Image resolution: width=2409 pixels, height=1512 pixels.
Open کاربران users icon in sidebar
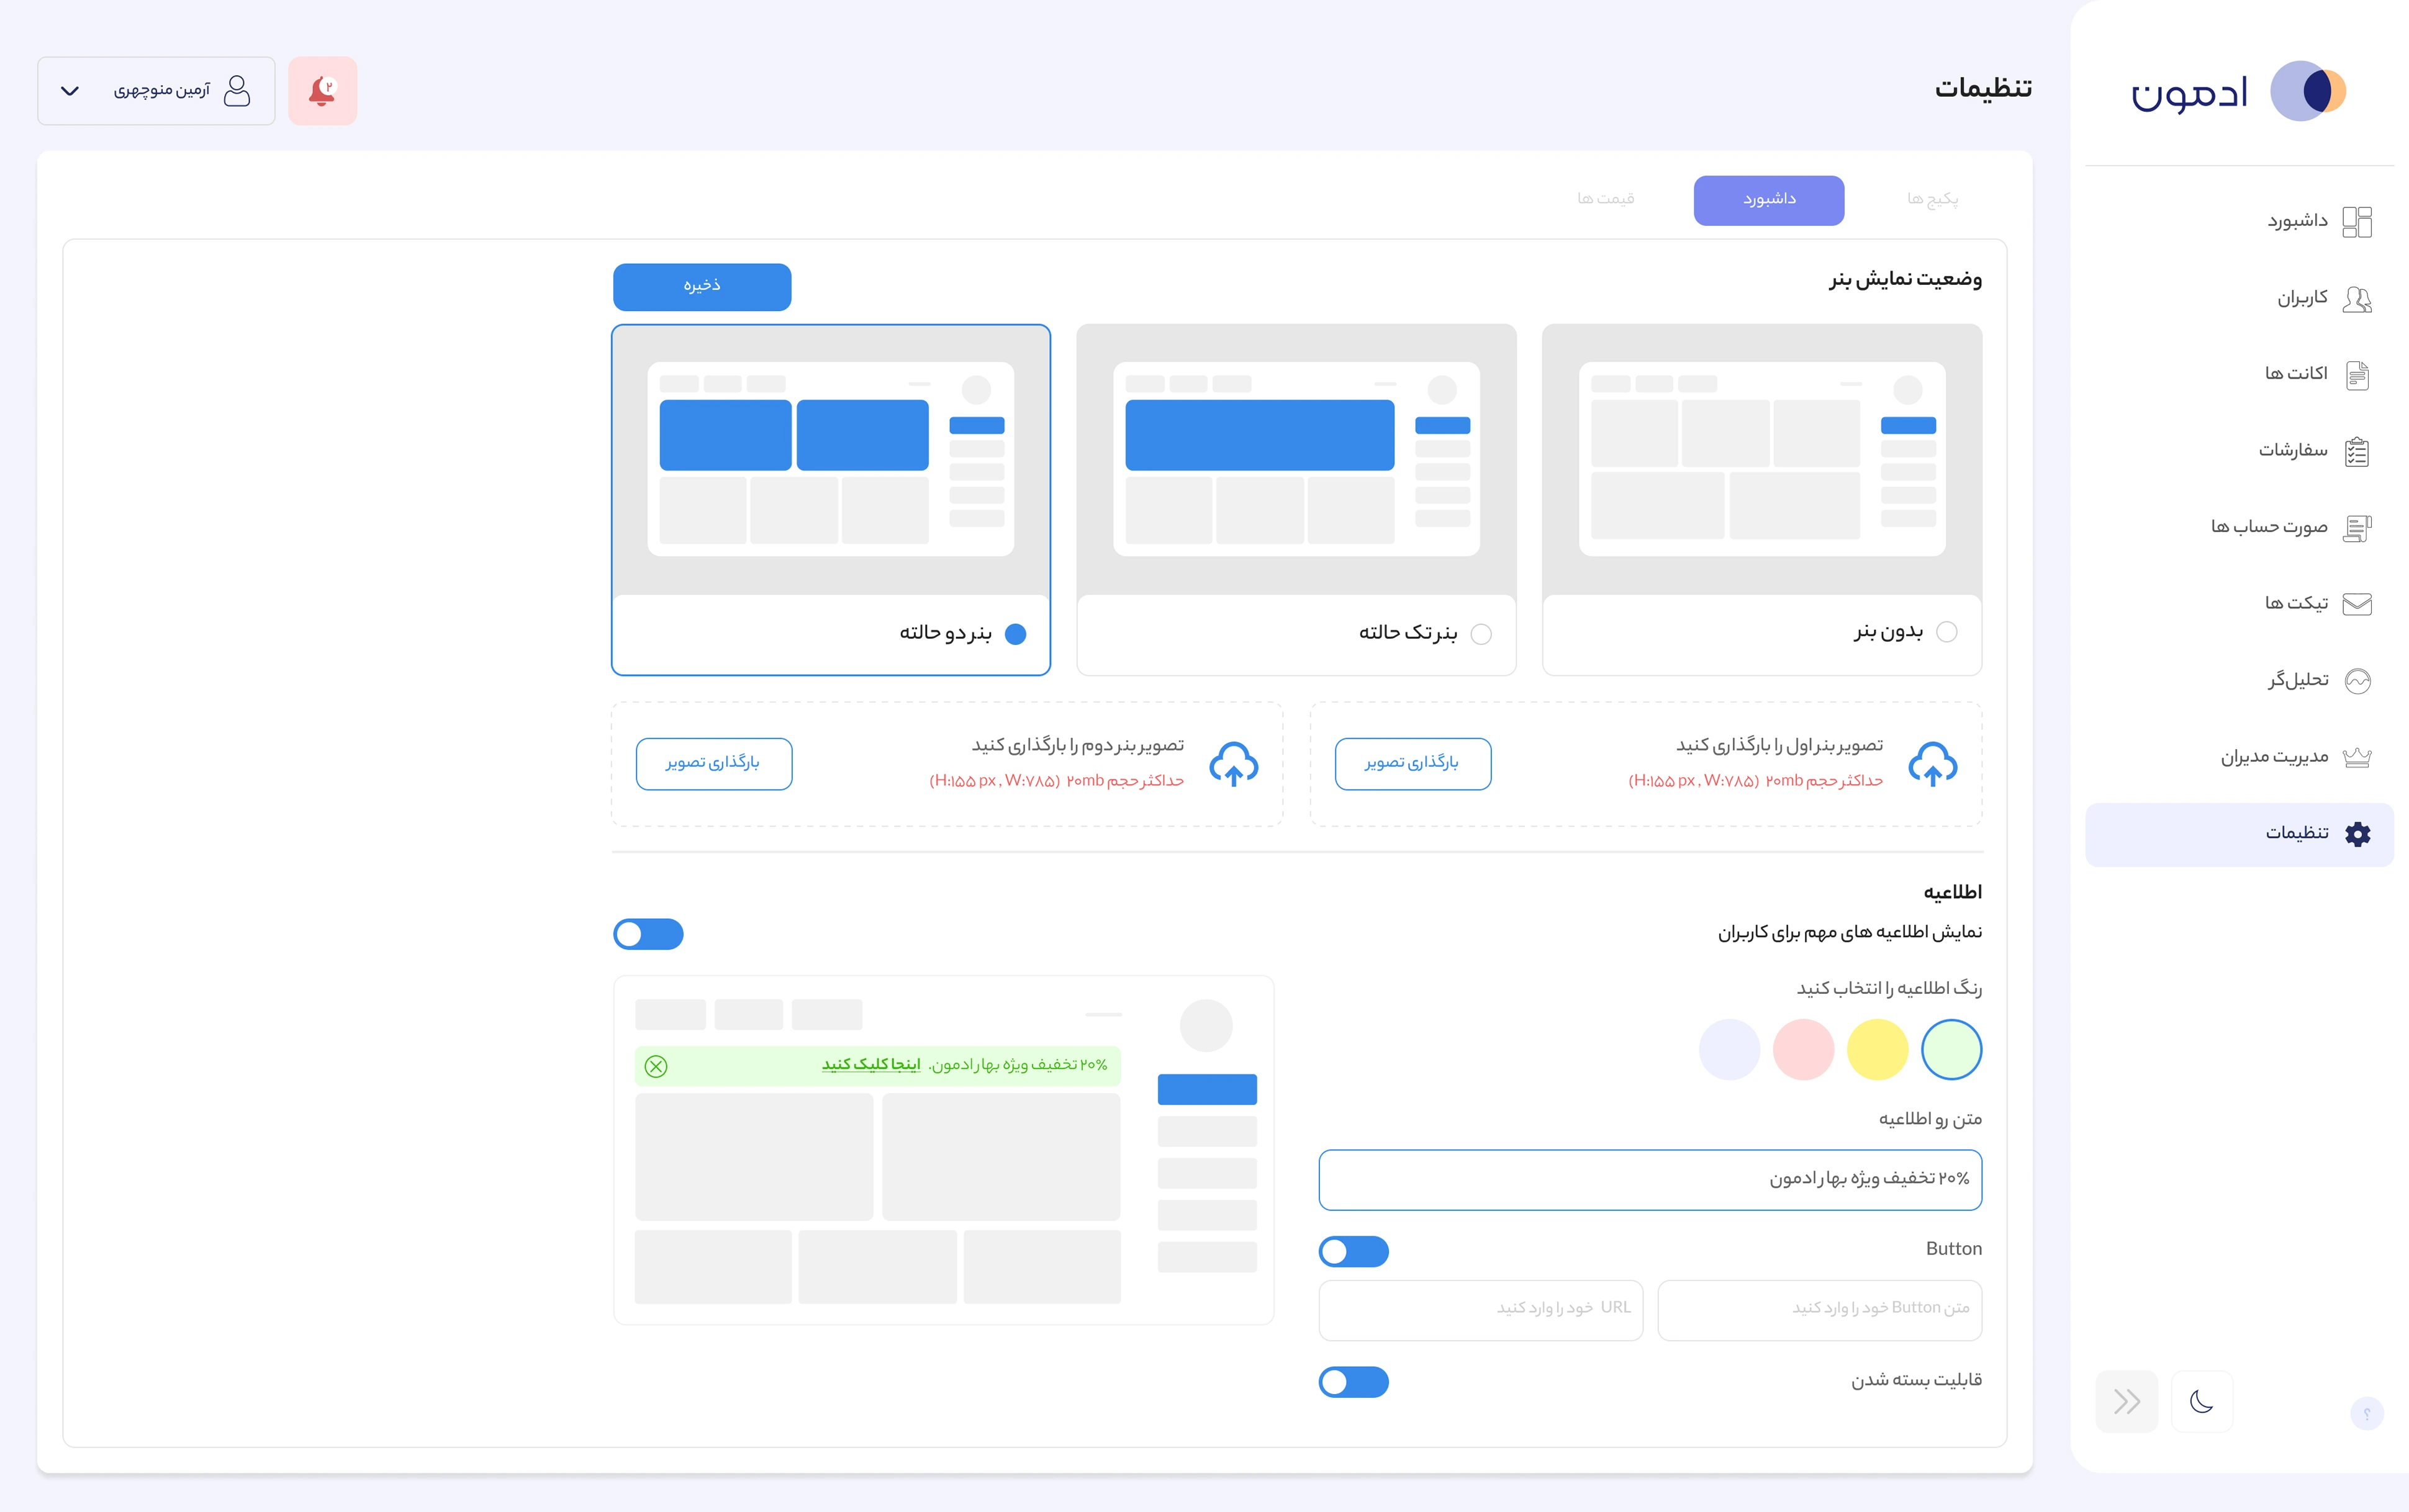[x=2357, y=298]
